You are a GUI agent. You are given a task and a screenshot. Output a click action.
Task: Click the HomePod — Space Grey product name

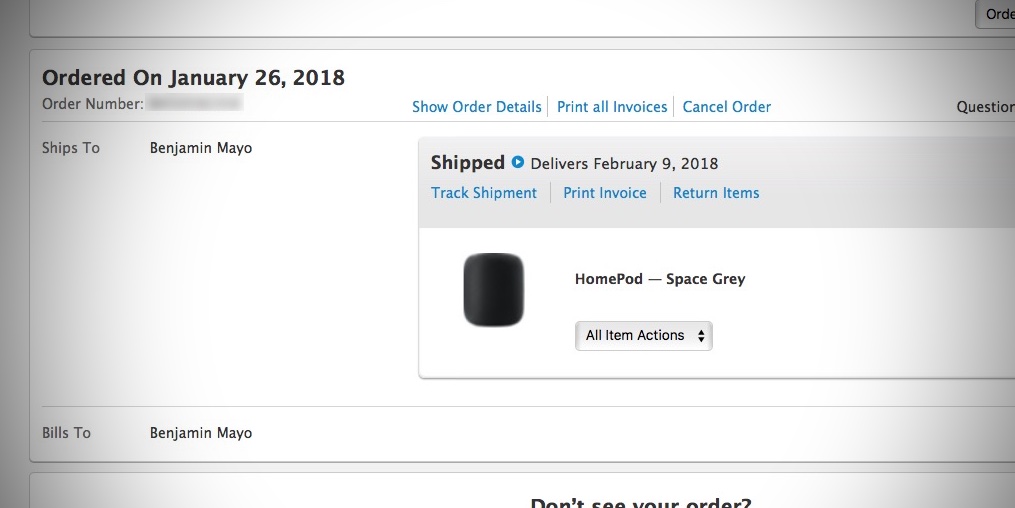click(x=660, y=279)
